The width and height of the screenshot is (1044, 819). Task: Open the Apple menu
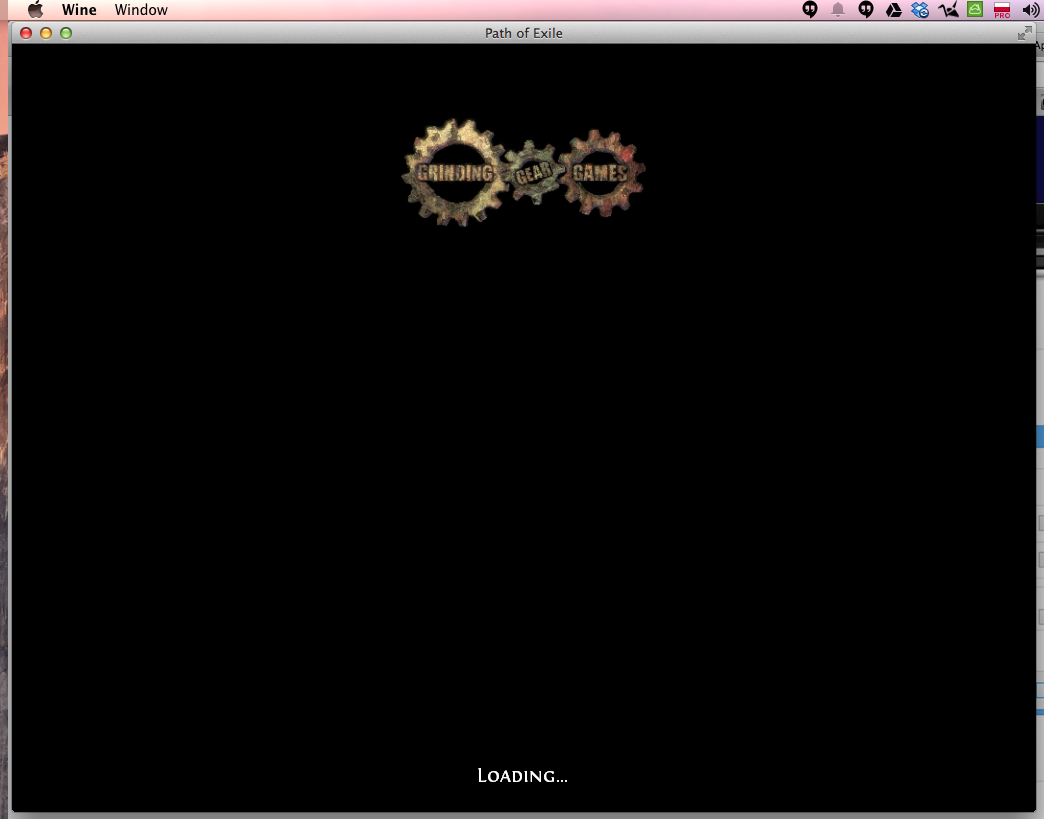tap(35, 9)
